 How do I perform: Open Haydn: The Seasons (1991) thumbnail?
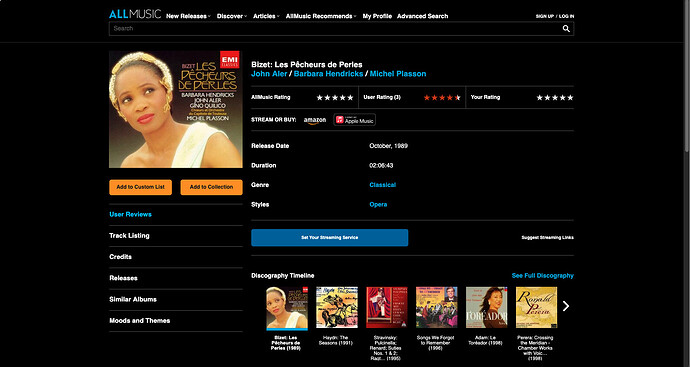[337, 308]
